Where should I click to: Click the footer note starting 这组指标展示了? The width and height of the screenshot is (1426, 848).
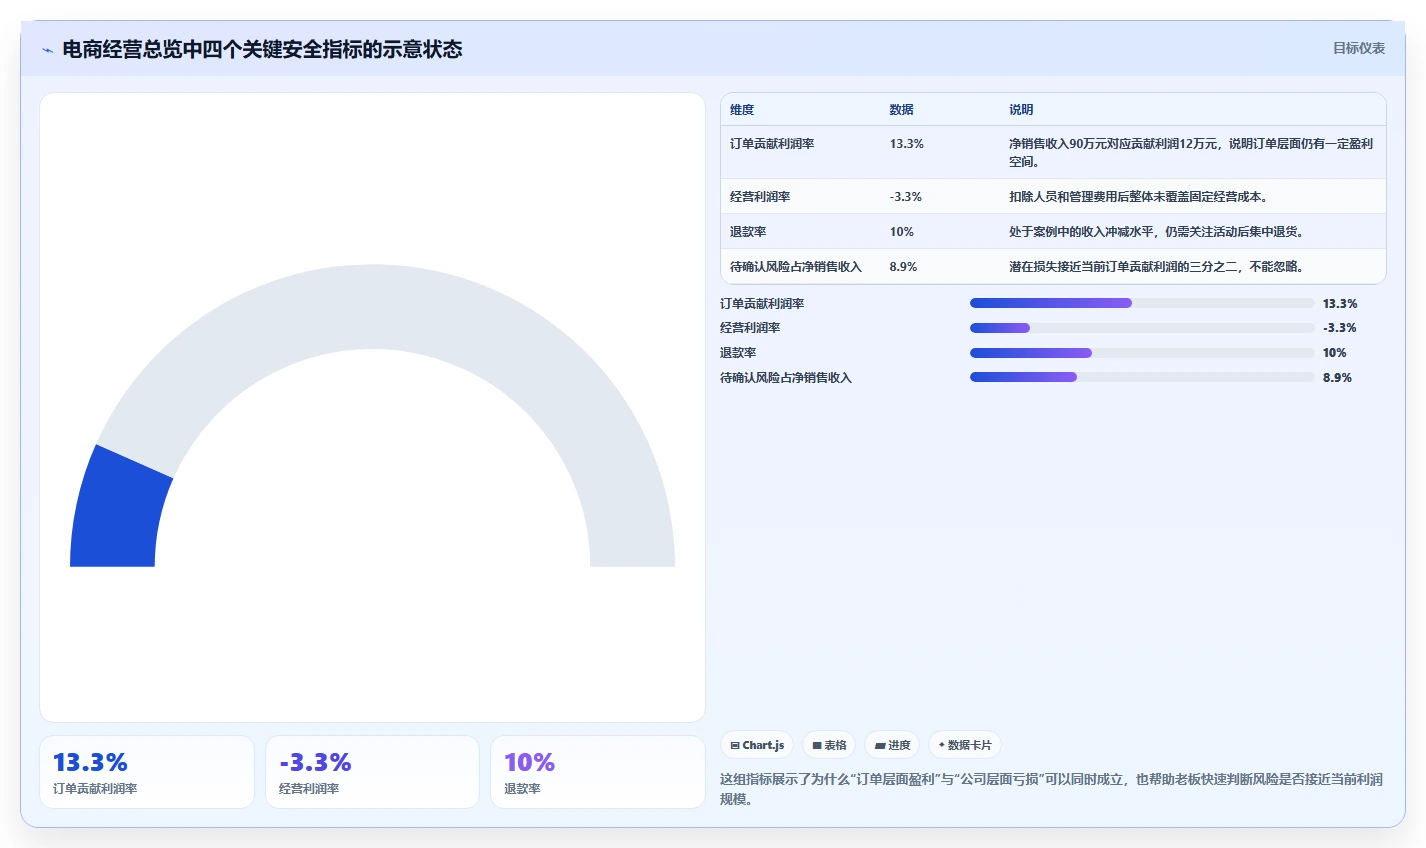(1051, 789)
